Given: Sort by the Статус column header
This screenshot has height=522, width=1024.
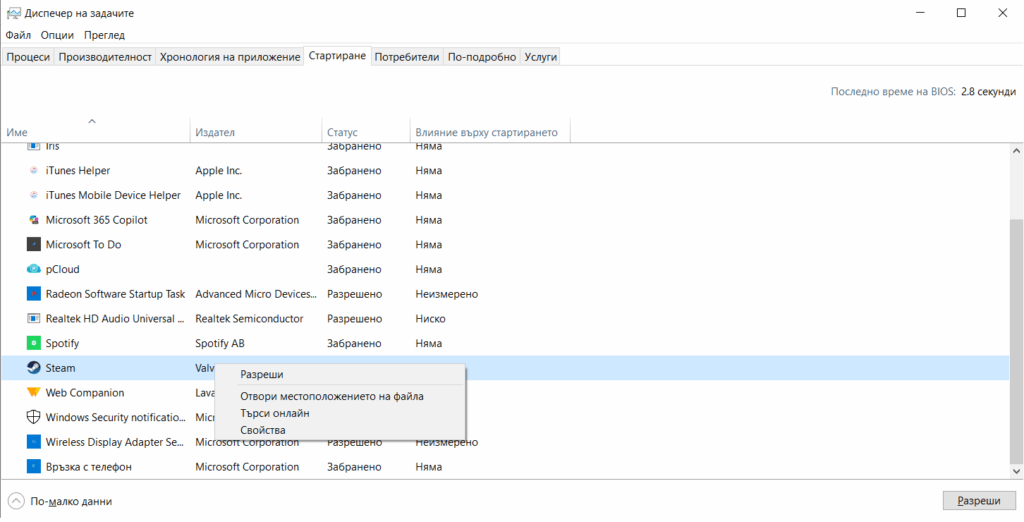Looking at the screenshot, I should point(366,133).
